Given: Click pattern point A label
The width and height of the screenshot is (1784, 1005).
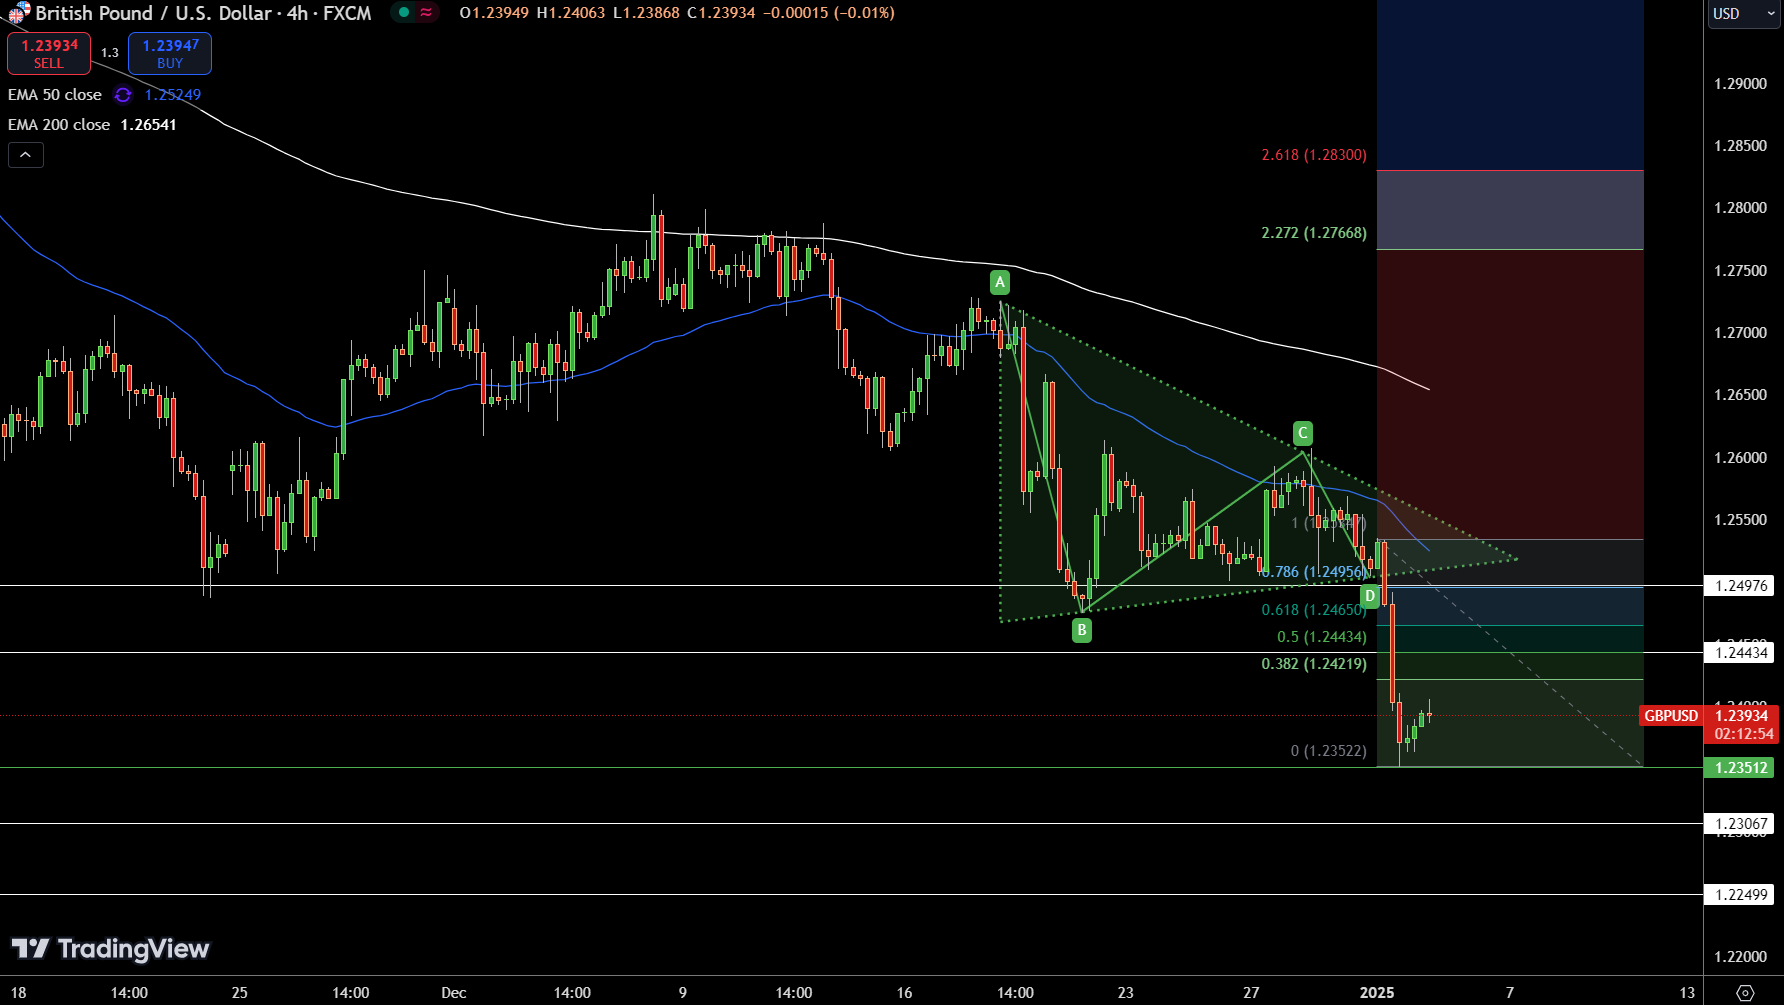Looking at the screenshot, I should 1000,282.
